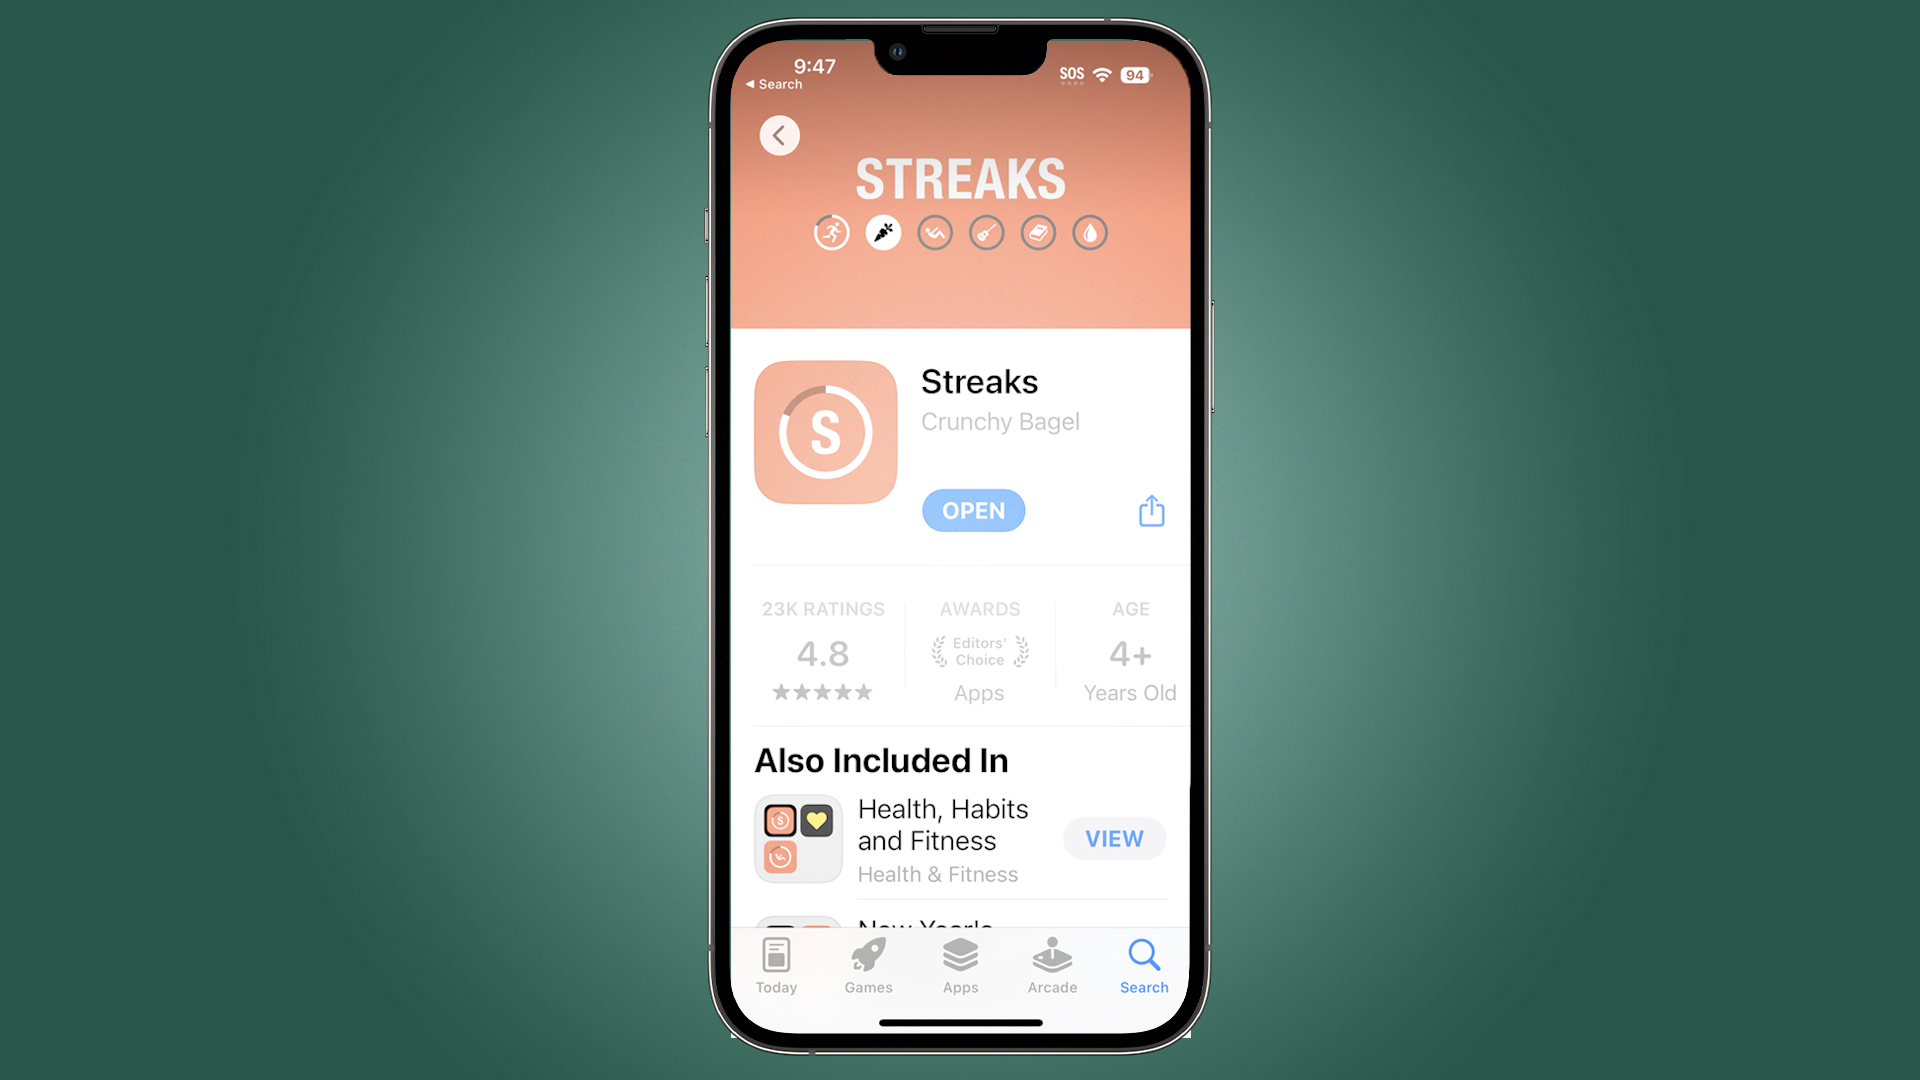This screenshot has width=1920, height=1080.
Task: View Health, Habits and Fitness collection
Action: pyautogui.click(x=1113, y=839)
